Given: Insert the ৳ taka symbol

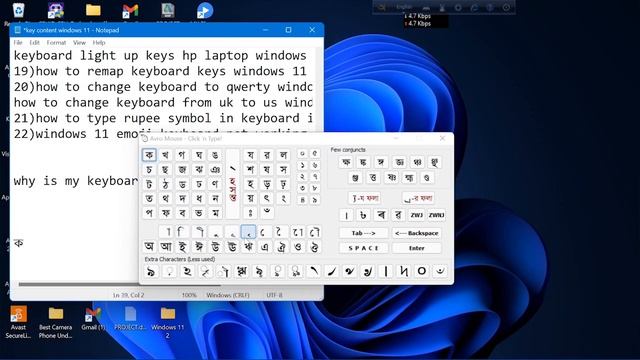Looking at the screenshot, I should [363, 215].
